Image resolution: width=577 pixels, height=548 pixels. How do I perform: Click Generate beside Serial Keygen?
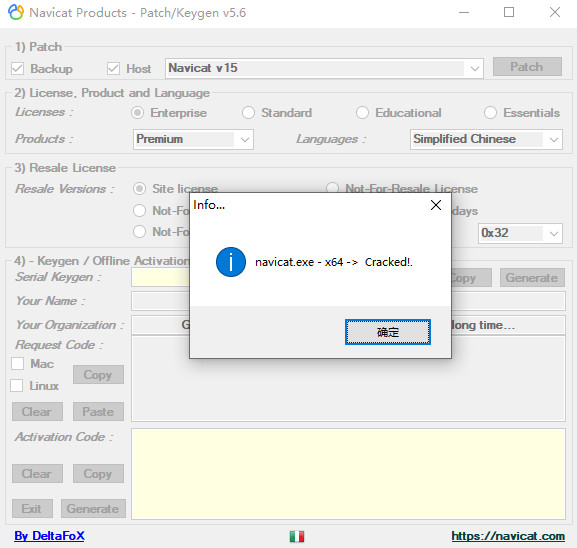(x=532, y=278)
